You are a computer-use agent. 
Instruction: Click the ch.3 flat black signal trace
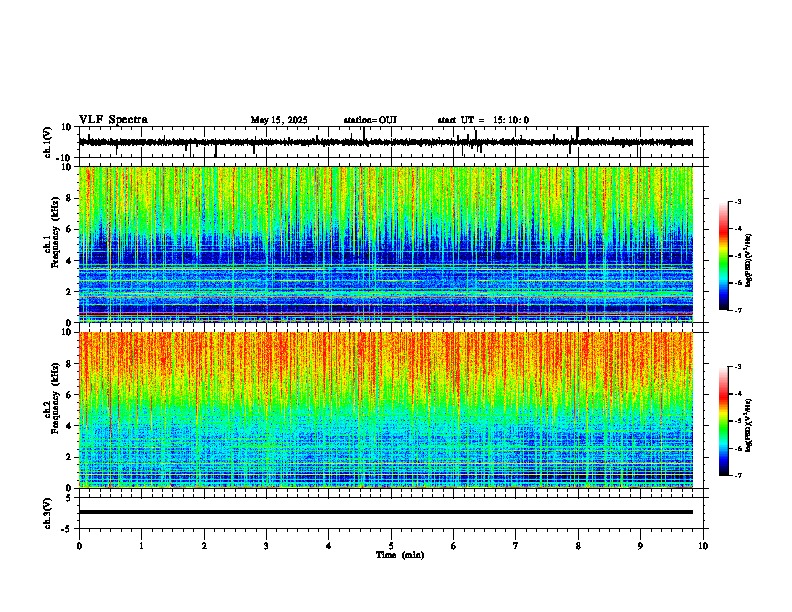[x=386, y=512]
